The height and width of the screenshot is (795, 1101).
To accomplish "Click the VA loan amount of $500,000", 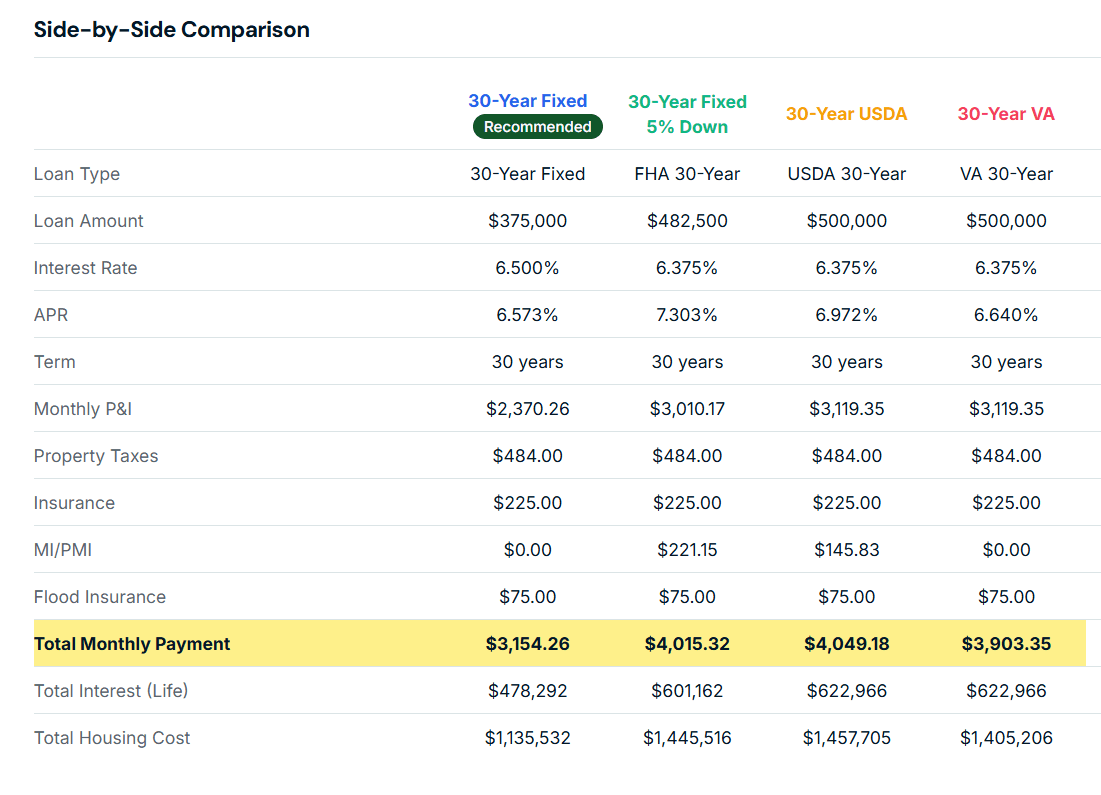I will pos(1006,220).
